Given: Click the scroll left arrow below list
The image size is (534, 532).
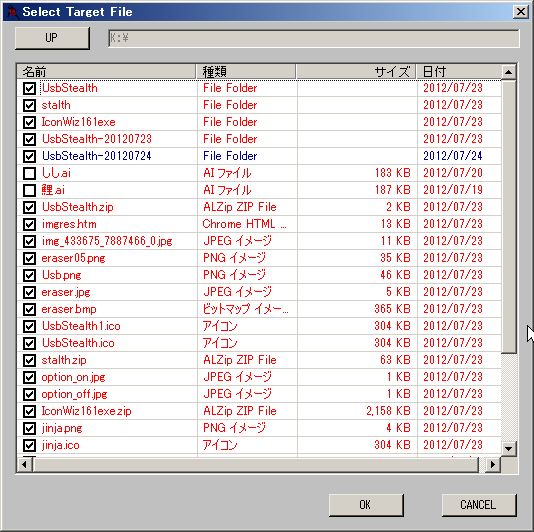Looking at the screenshot, I should pyautogui.click(x=25, y=464).
